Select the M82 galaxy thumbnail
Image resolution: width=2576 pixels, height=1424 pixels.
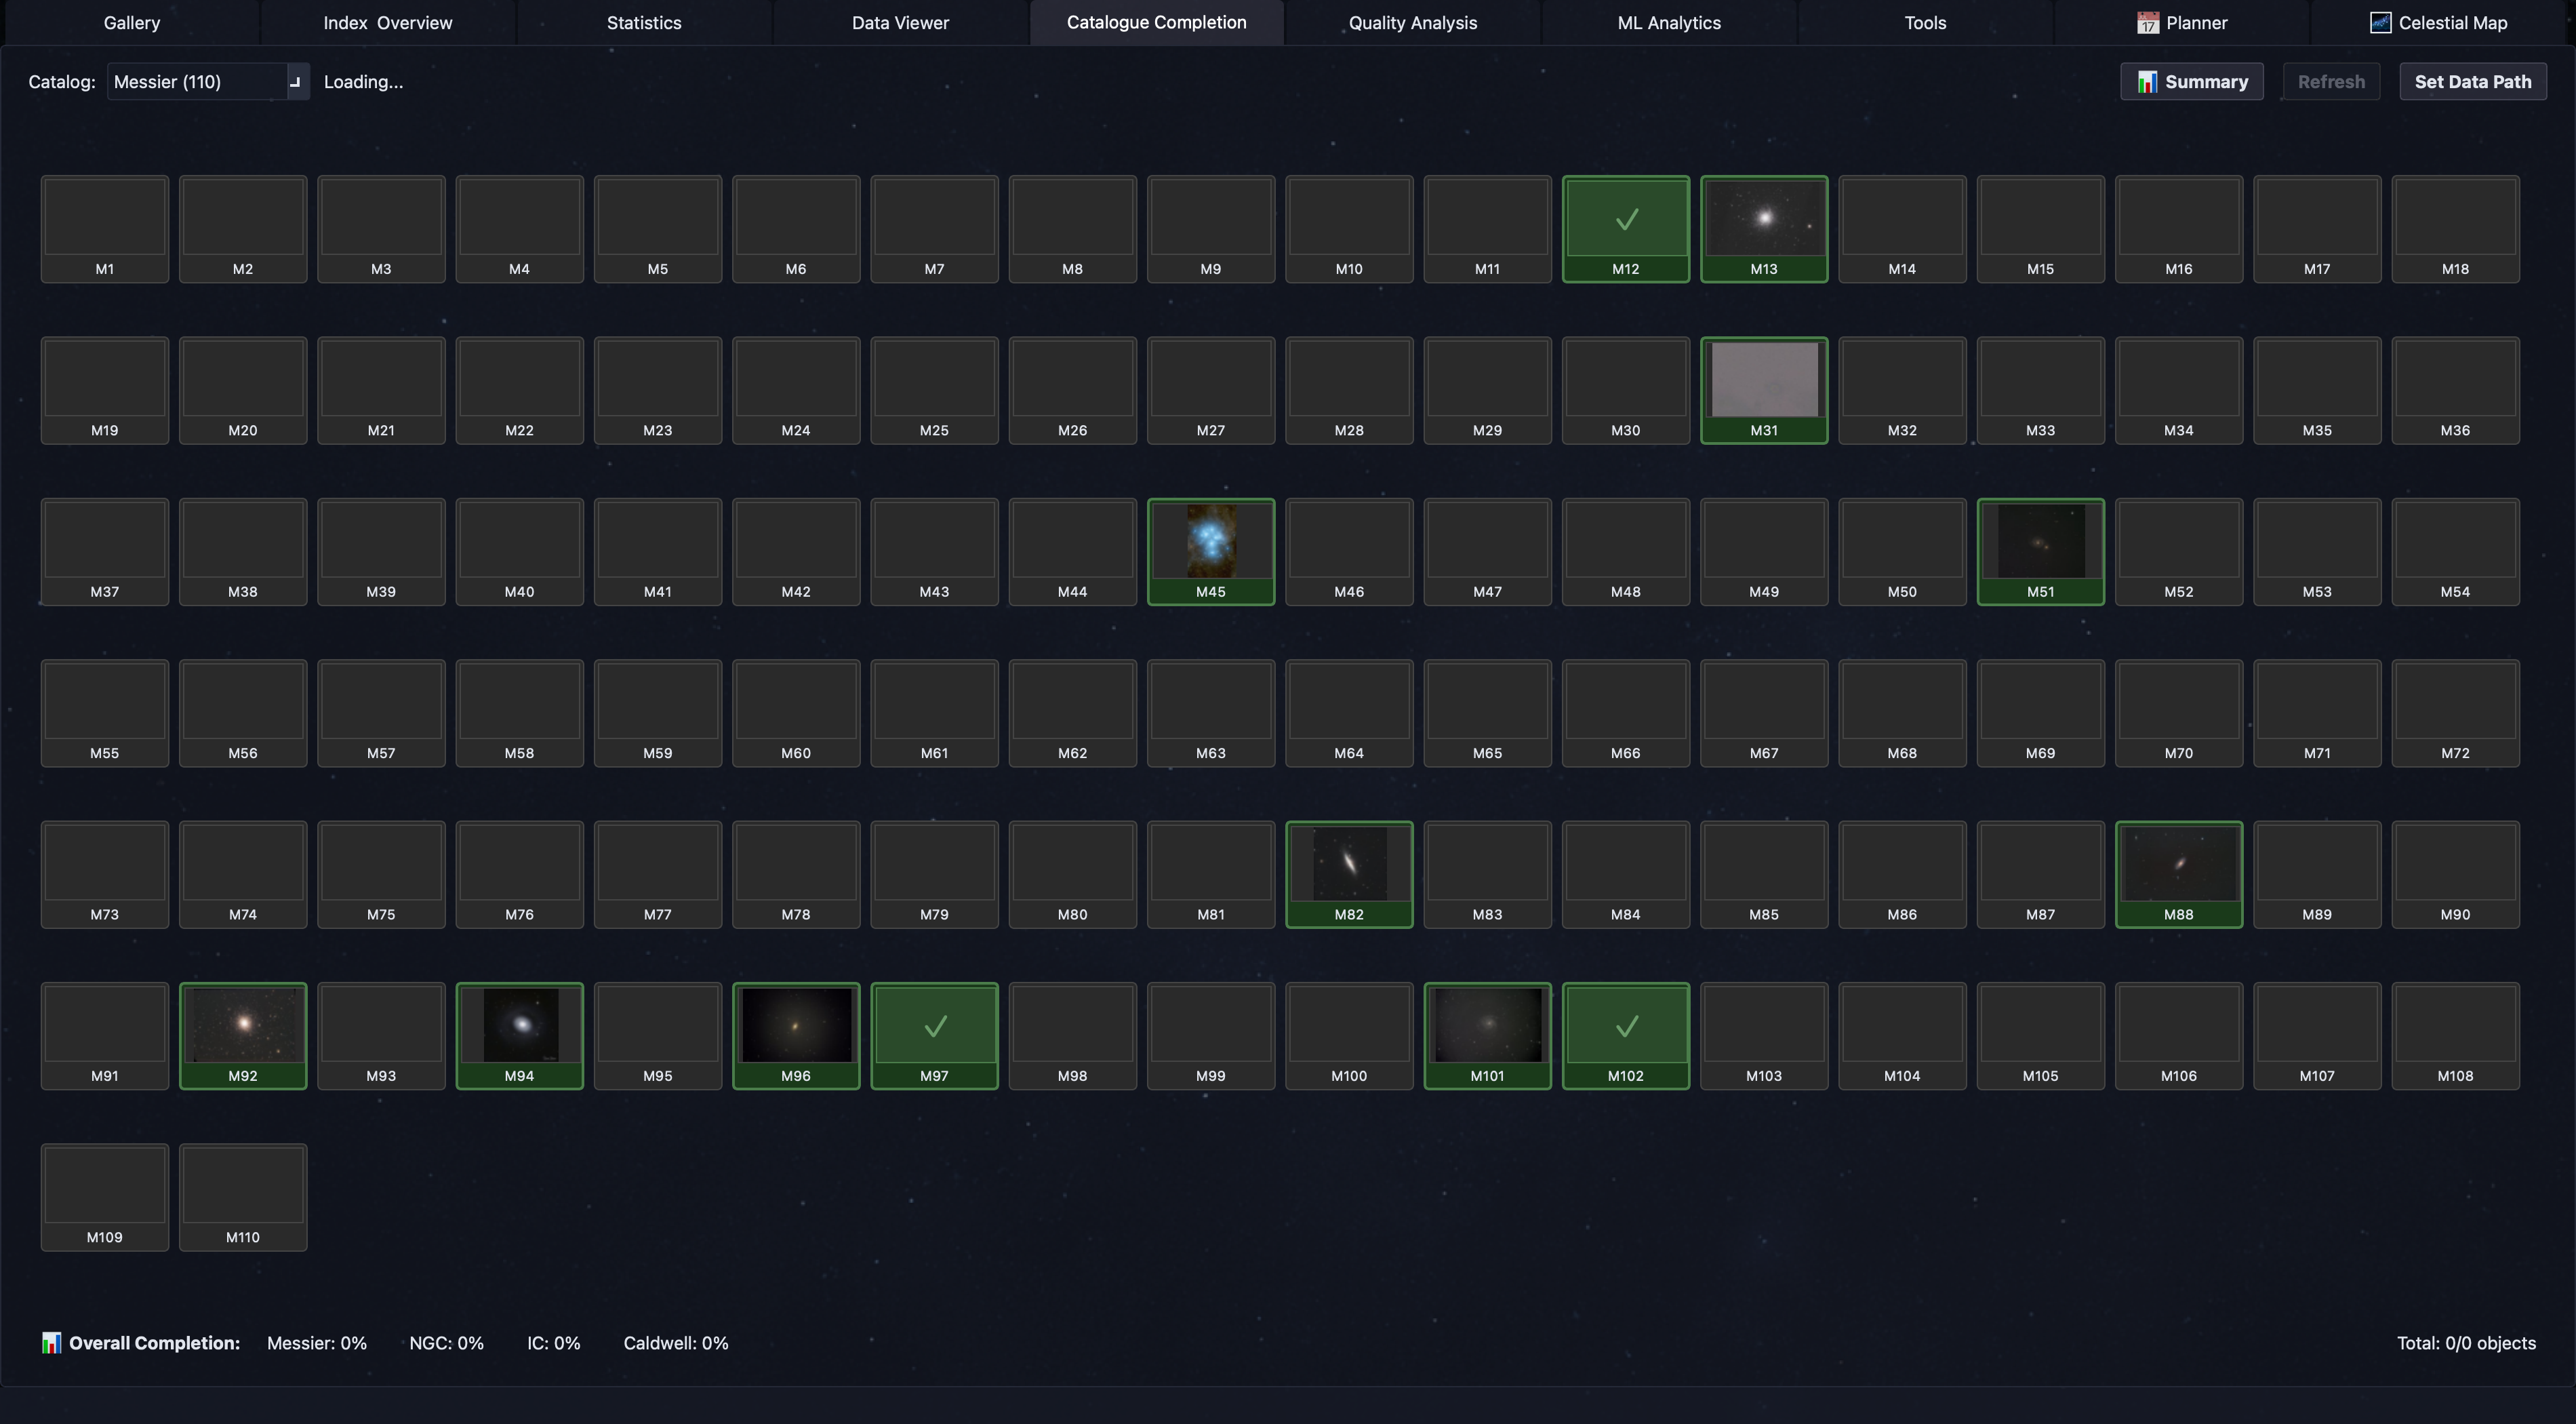click(1348, 863)
